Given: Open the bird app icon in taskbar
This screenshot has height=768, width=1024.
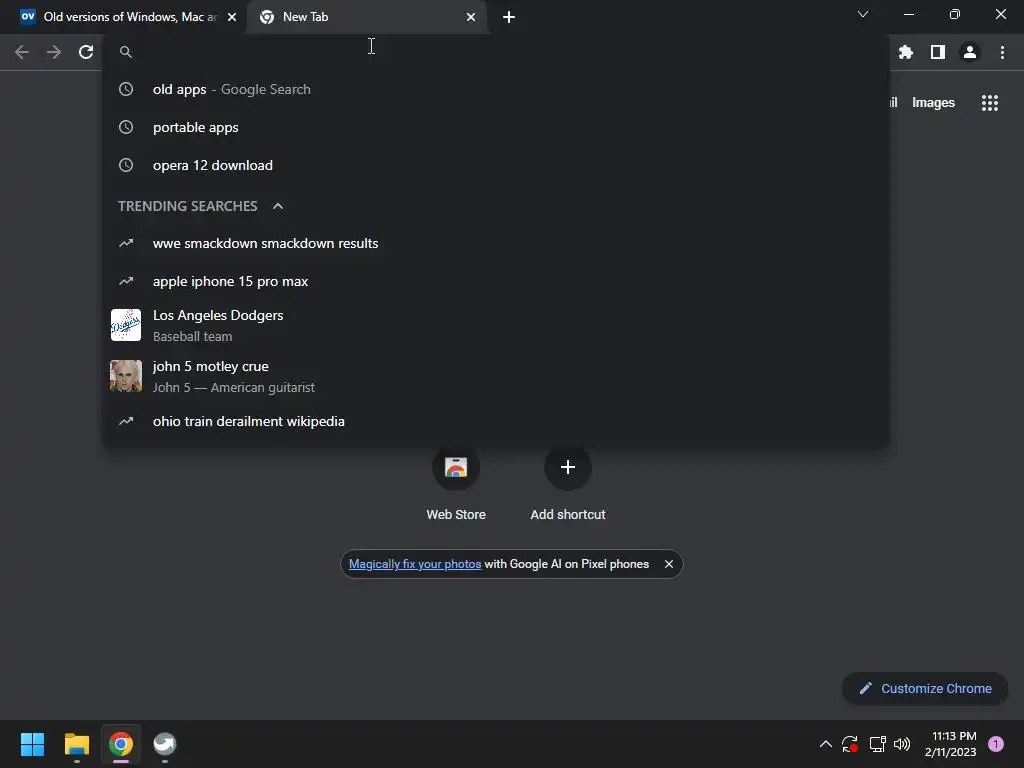Looking at the screenshot, I should click(x=165, y=744).
